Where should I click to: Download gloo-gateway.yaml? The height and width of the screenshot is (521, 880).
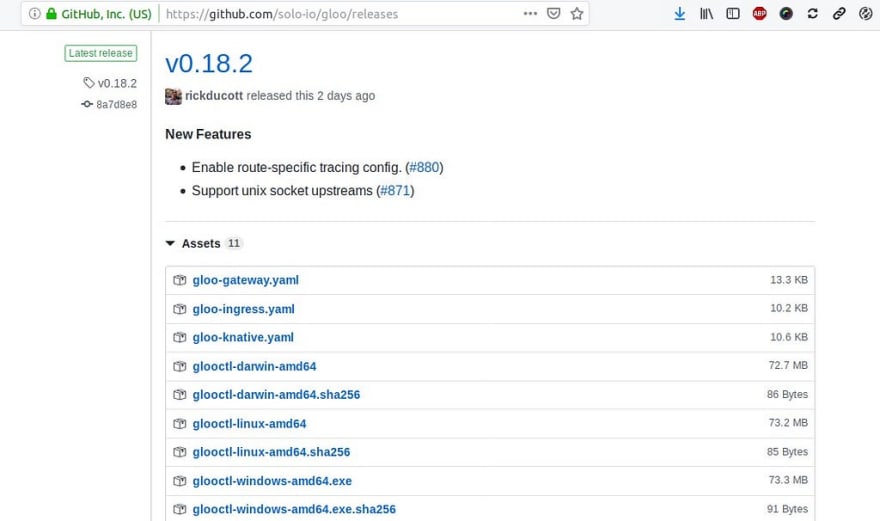[x=245, y=280]
